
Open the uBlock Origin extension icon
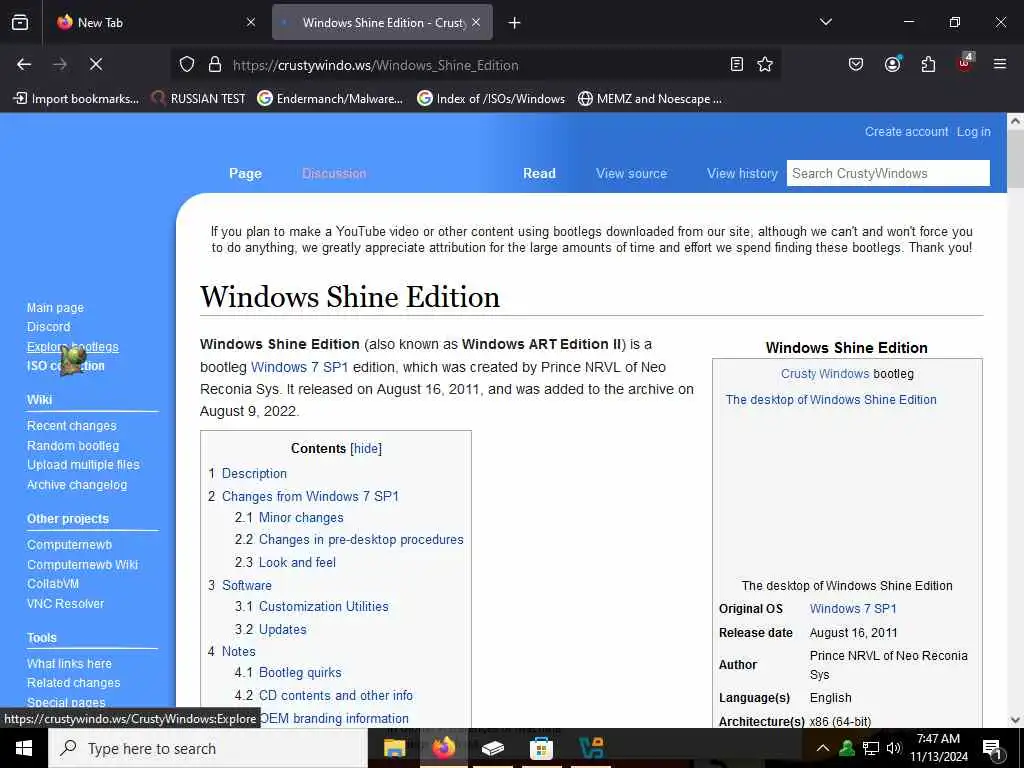tap(965, 63)
